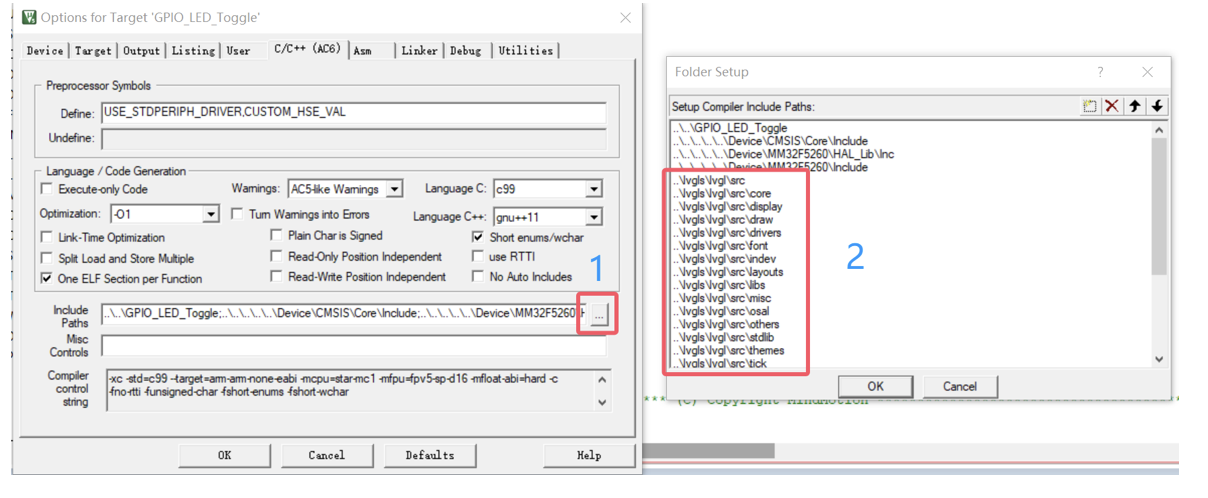Switch to the Target tab
The width and height of the screenshot is (1208, 498).
click(93, 51)
